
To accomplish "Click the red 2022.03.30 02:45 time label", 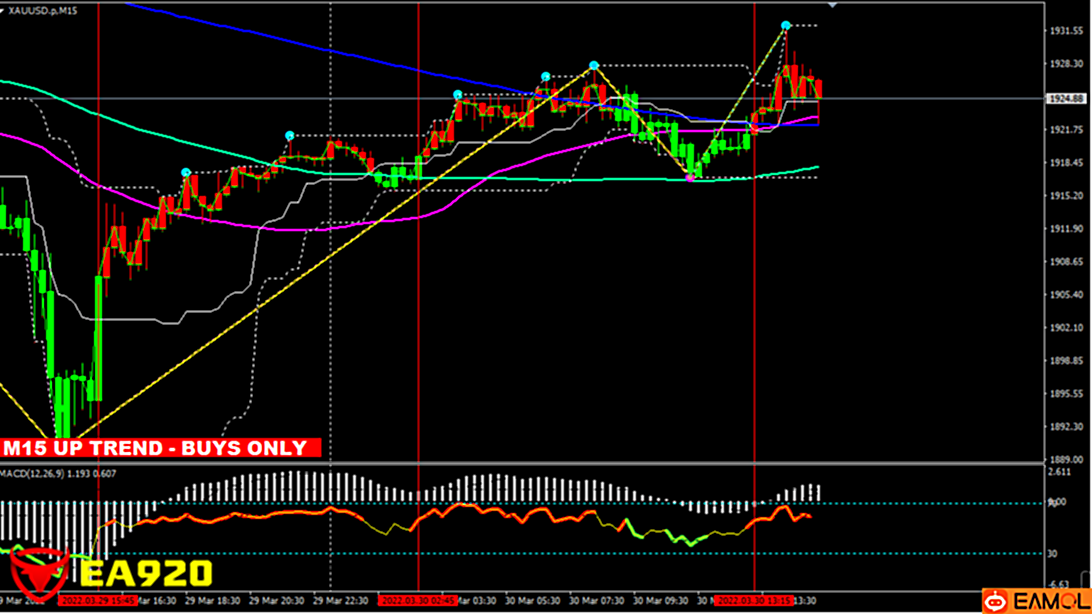I will pos(418,601).
